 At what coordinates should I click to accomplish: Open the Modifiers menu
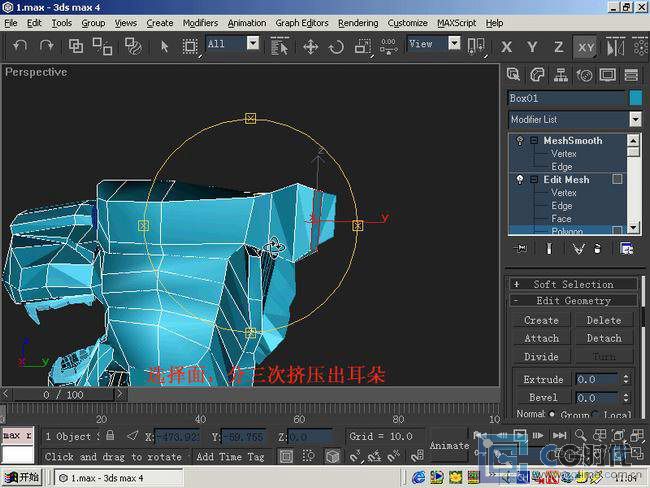(200, 23)
